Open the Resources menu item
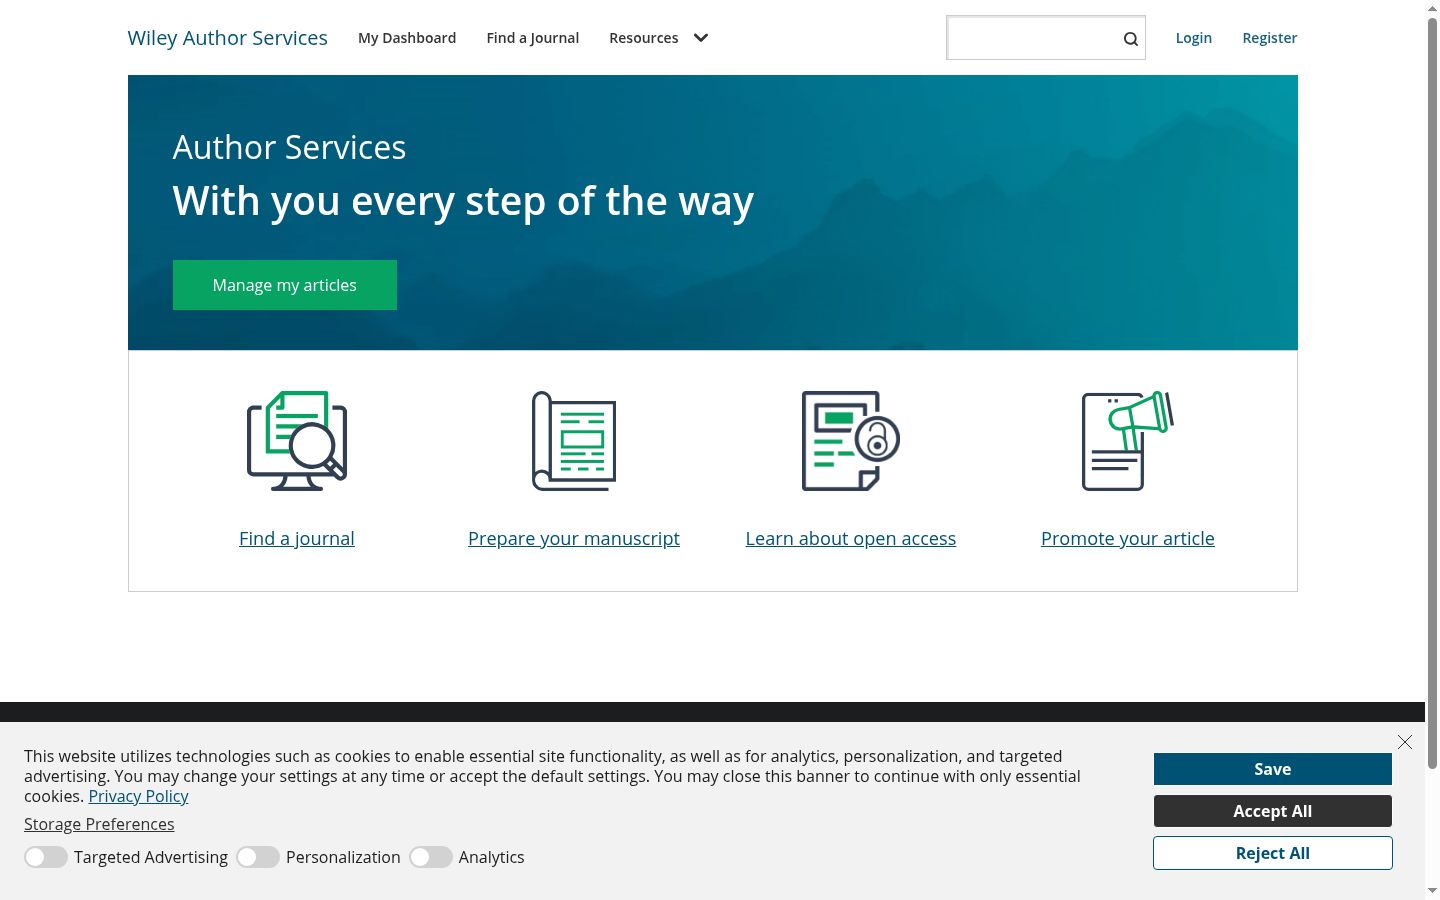Screen dimensions: 1440x900 coord(644,38)
